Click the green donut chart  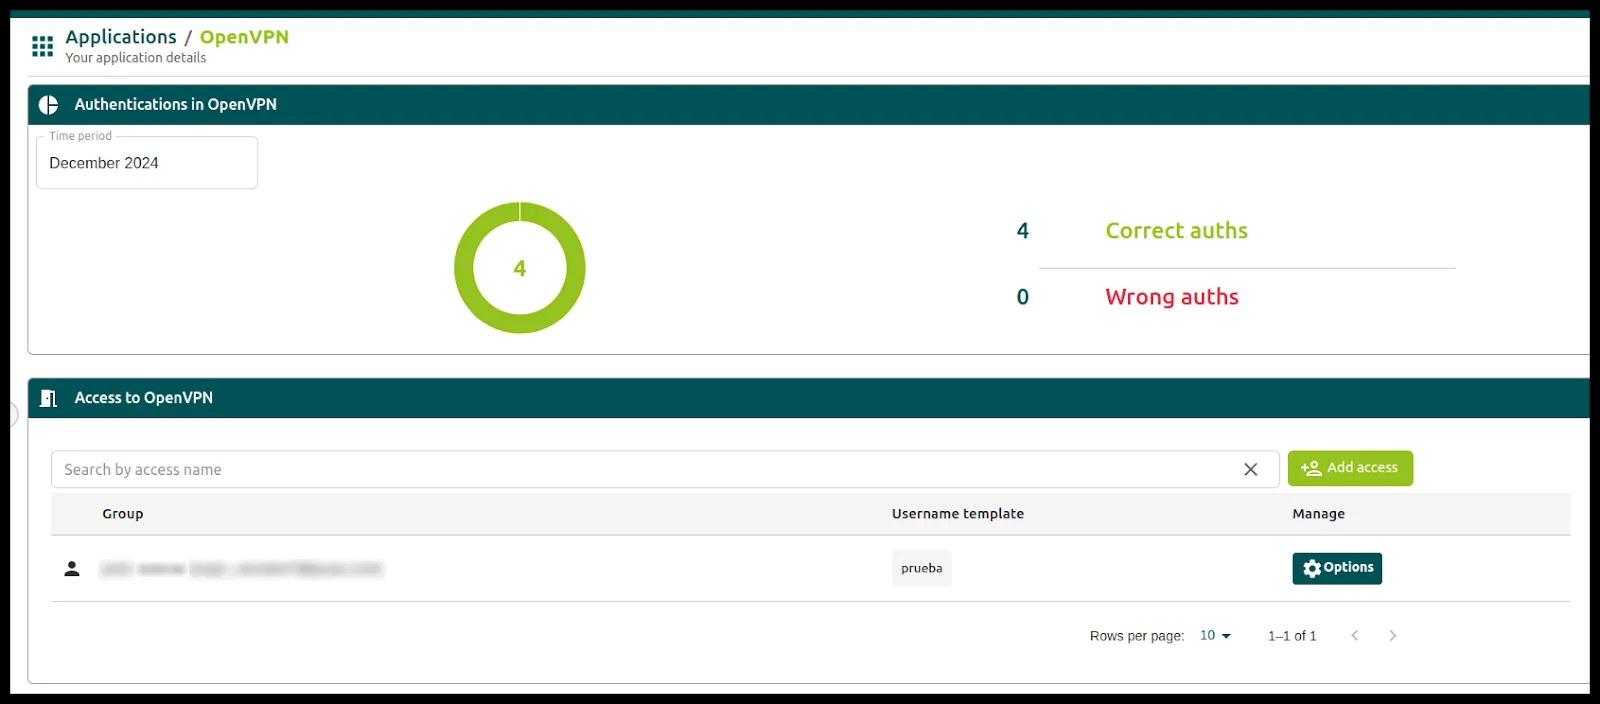[x=520, y=268]
